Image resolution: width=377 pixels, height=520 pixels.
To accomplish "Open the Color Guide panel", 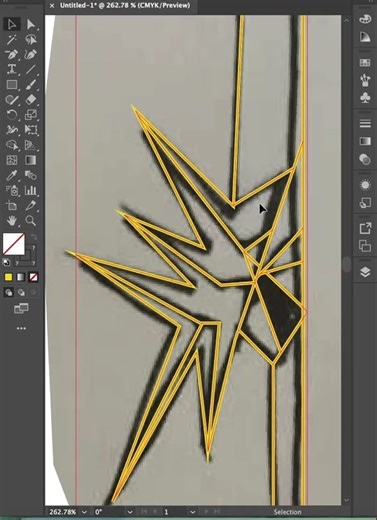I will pos(365,37).
